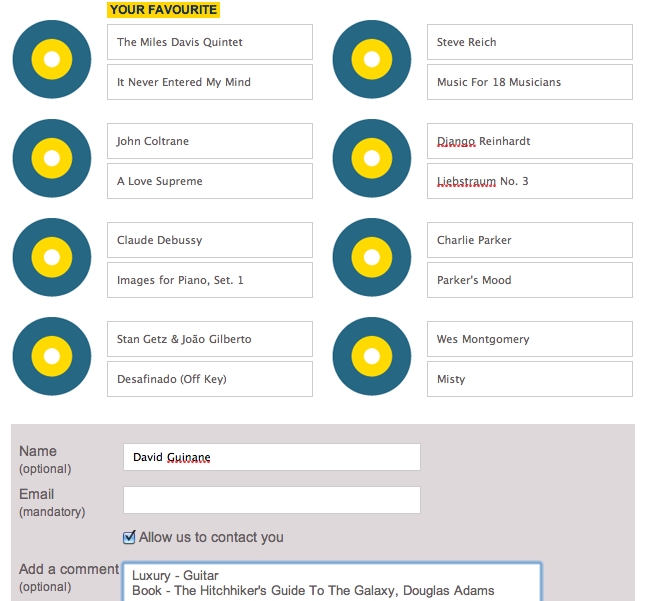Viewport: 647px width, 601px height.
Task: Uncheck Allow us to contact you checkbox
Action: pos(129,537)
